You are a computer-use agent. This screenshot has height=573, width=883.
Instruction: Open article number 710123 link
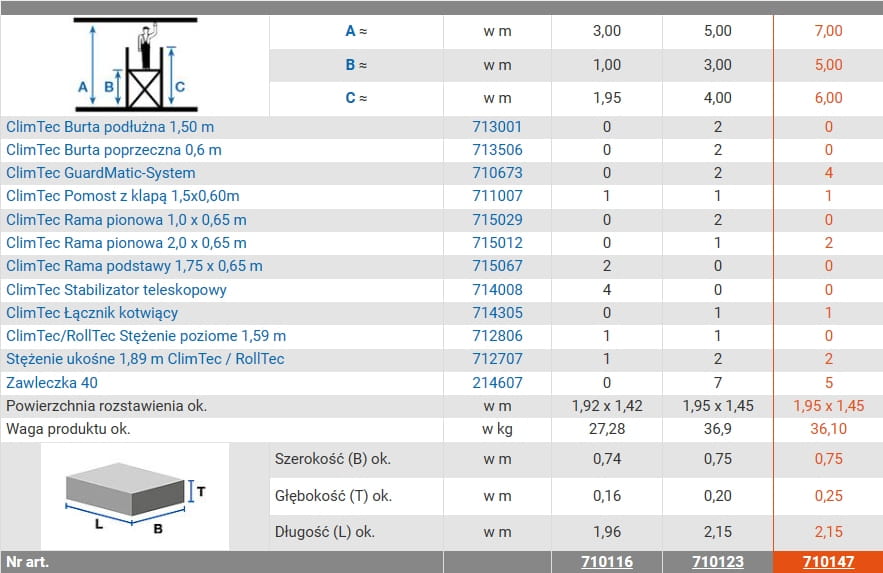point(717,562)
